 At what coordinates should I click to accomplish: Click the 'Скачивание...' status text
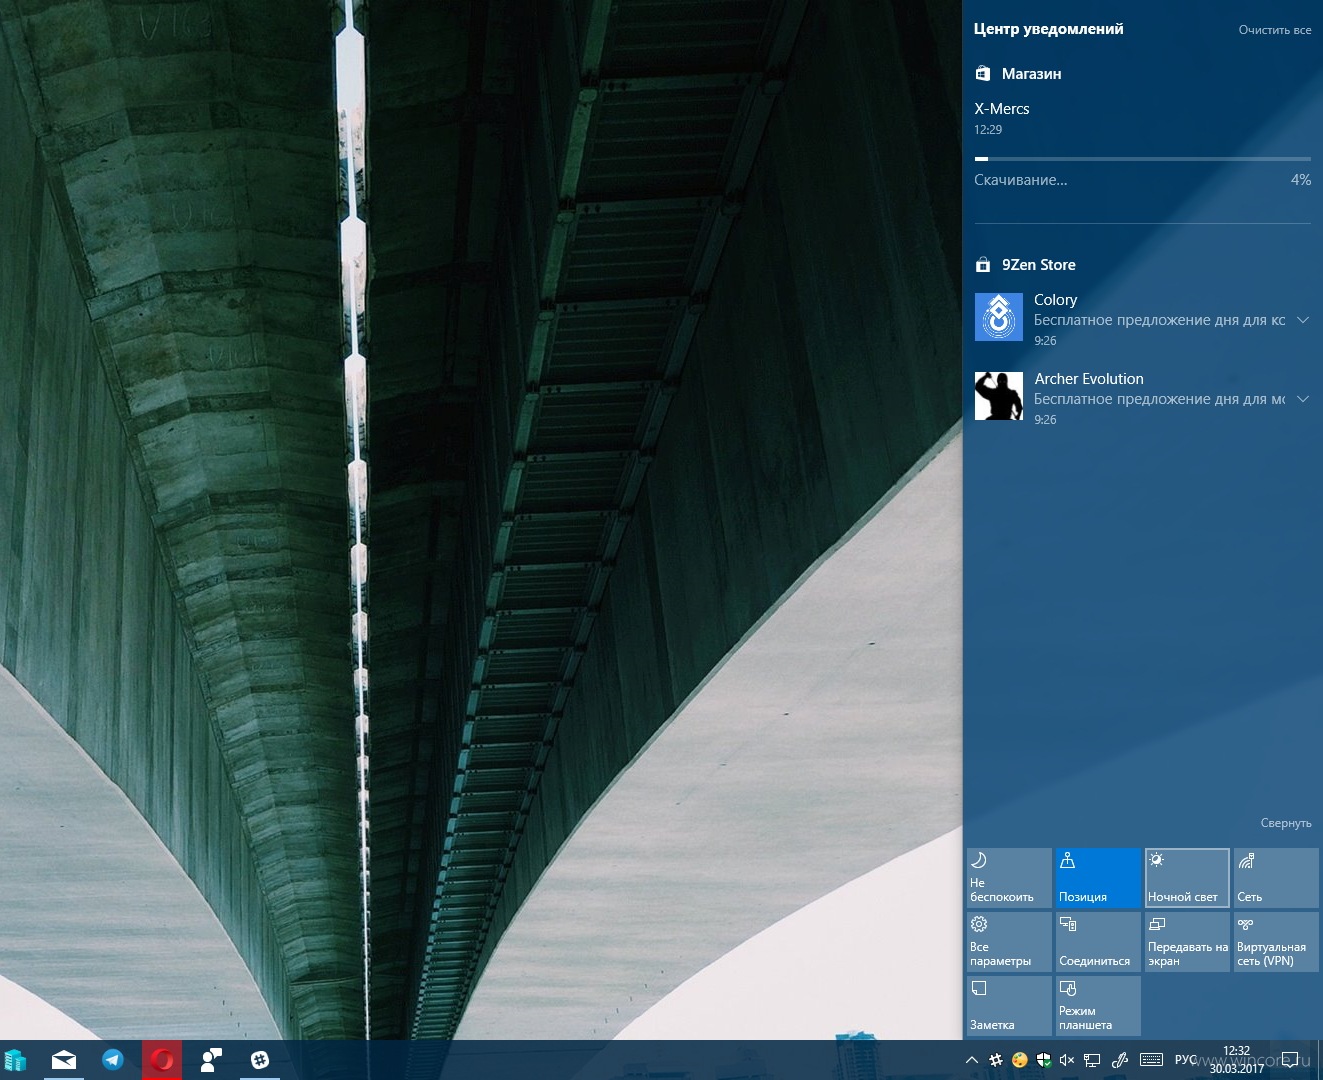1021,180
